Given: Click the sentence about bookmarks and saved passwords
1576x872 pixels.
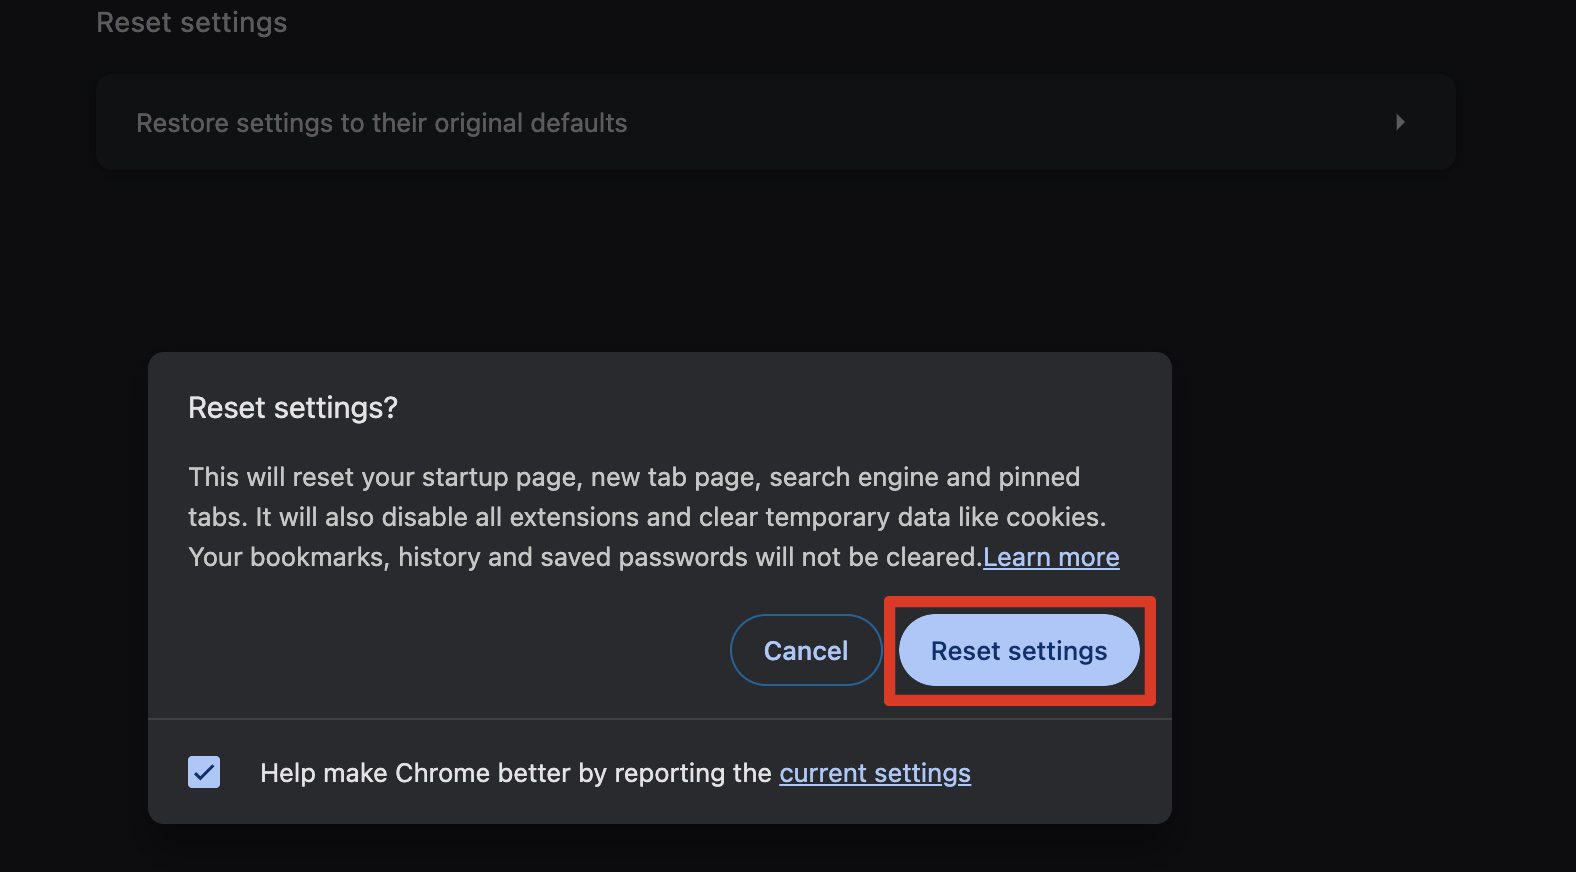Looking at the screenshot, I should [584, 557].
